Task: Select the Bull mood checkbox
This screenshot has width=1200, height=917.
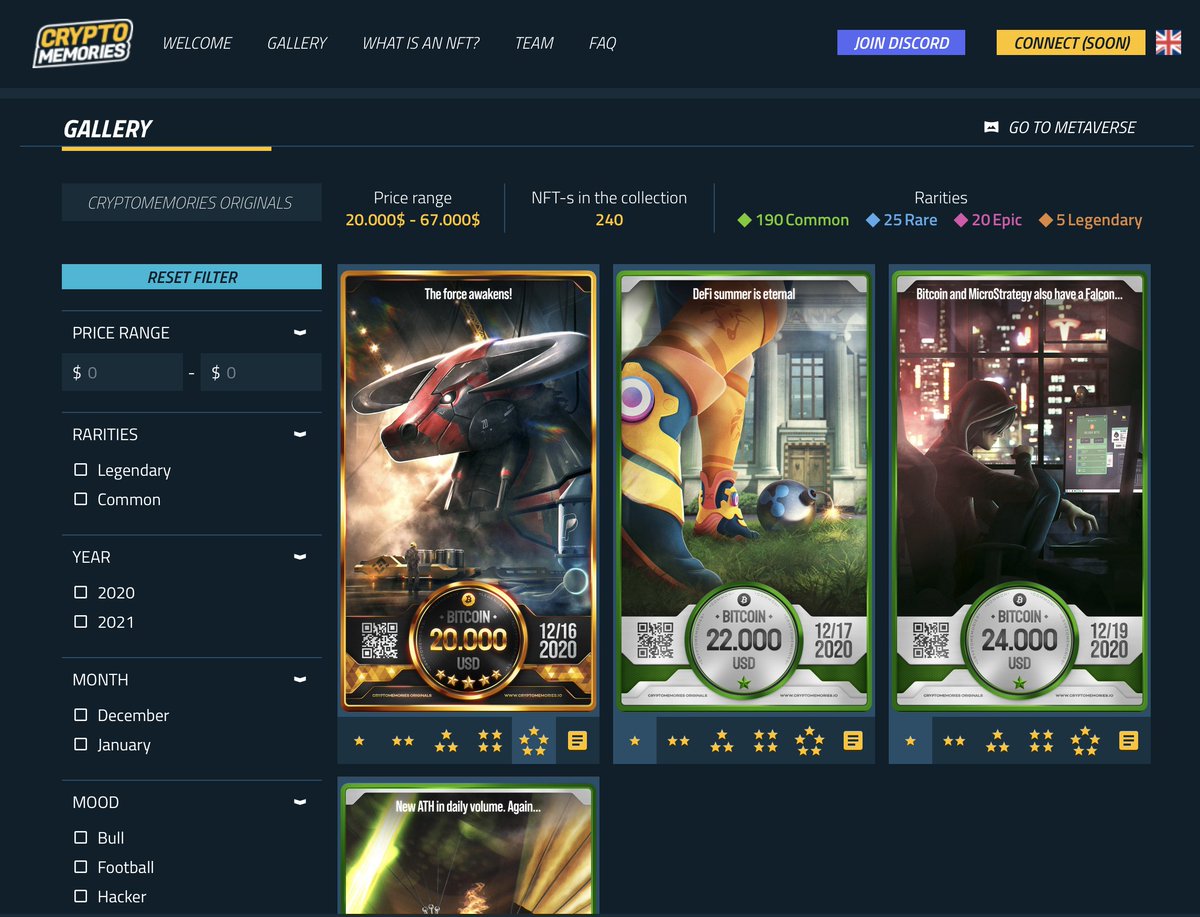Action: click(81, 837)
